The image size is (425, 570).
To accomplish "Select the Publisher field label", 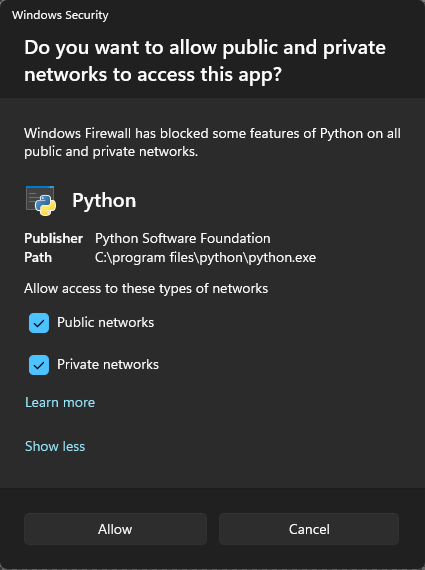I will 53,238.
